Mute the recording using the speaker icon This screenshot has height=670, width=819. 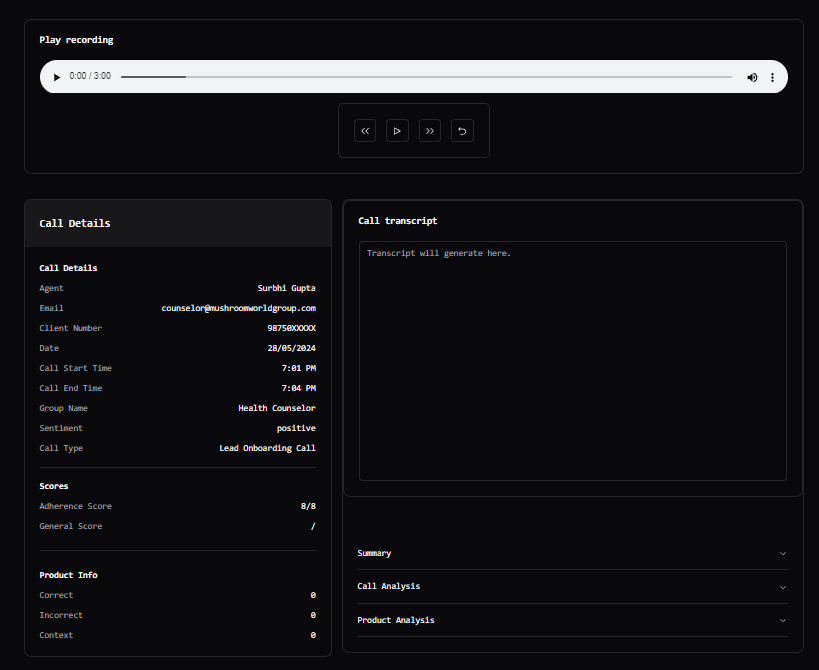click(x=752, y=77)
